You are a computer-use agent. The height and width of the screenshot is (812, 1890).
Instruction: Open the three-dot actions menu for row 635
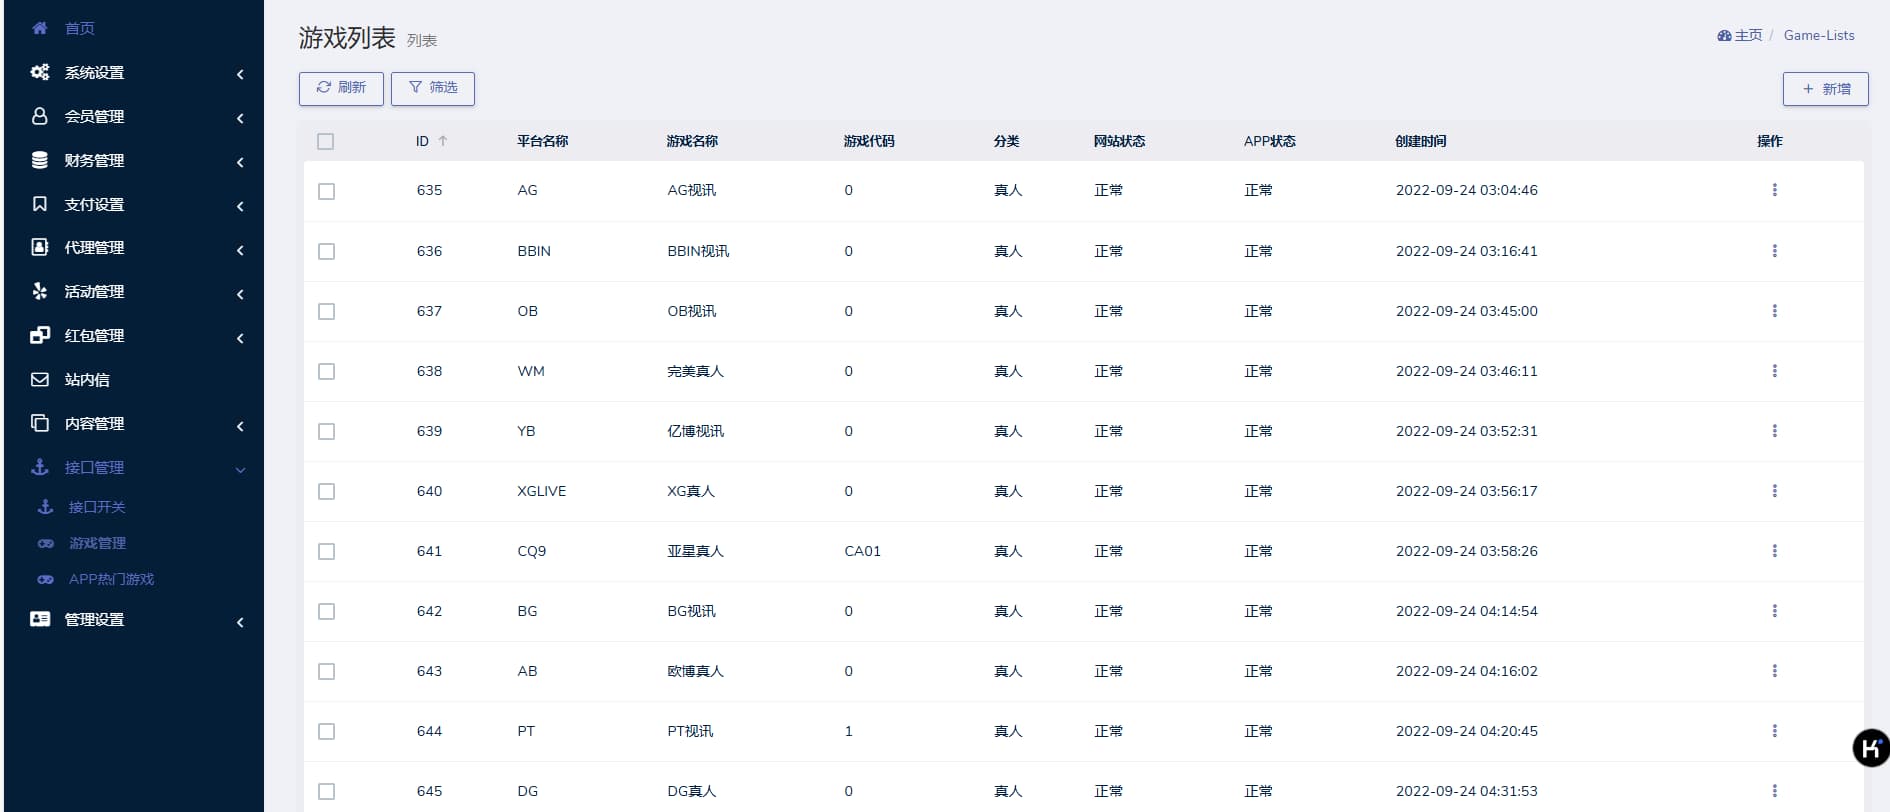coord(1774,190)
